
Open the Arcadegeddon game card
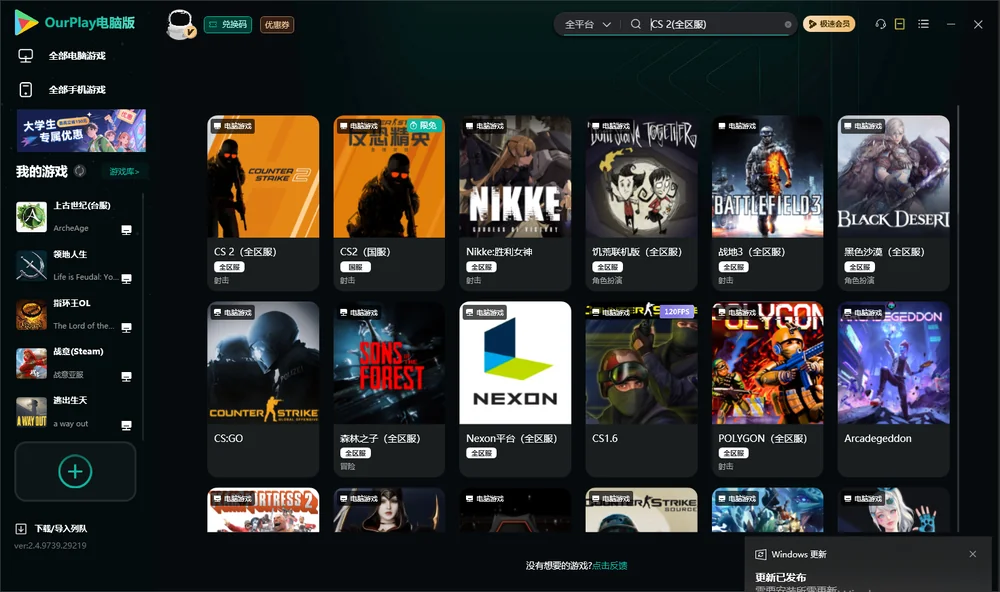[893, 389]
